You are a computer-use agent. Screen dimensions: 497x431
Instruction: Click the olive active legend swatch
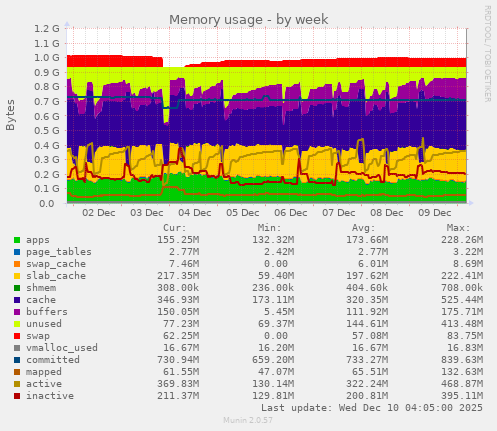tap(17, 384)
